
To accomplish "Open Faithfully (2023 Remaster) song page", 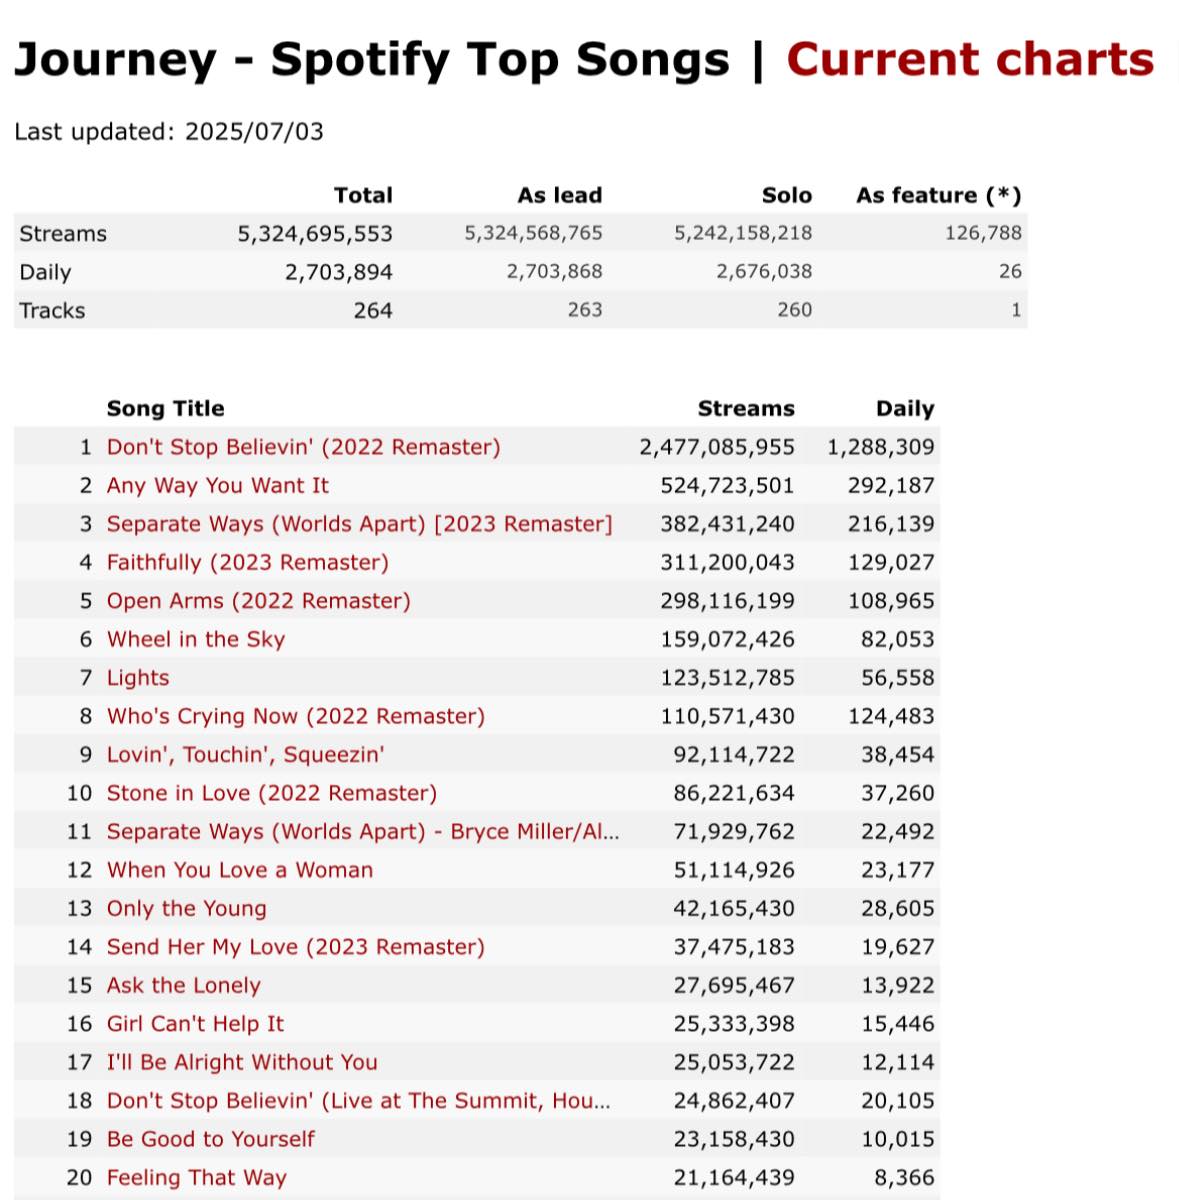I will (248, 562).
